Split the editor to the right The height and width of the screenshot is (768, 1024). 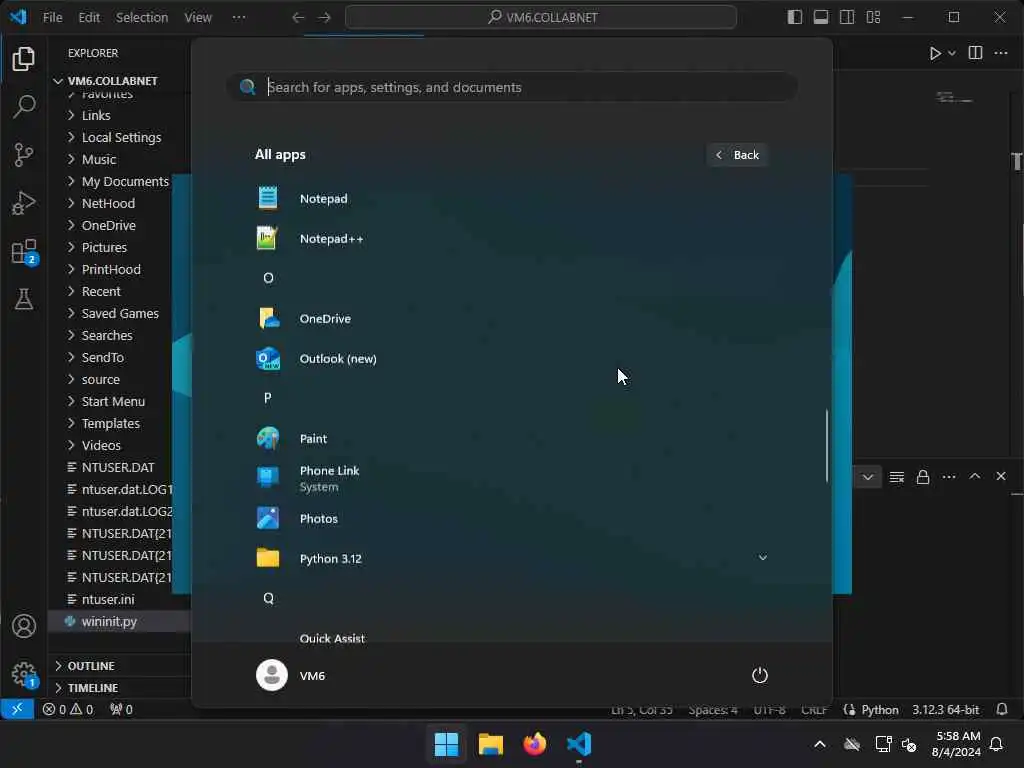click(x=975, y=53)
